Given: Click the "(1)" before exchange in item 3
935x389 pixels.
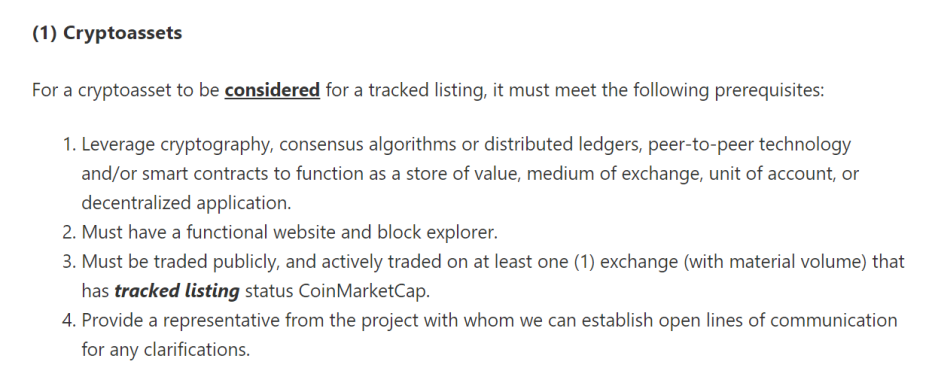Looking at the screenshot, I should point(584,262).
